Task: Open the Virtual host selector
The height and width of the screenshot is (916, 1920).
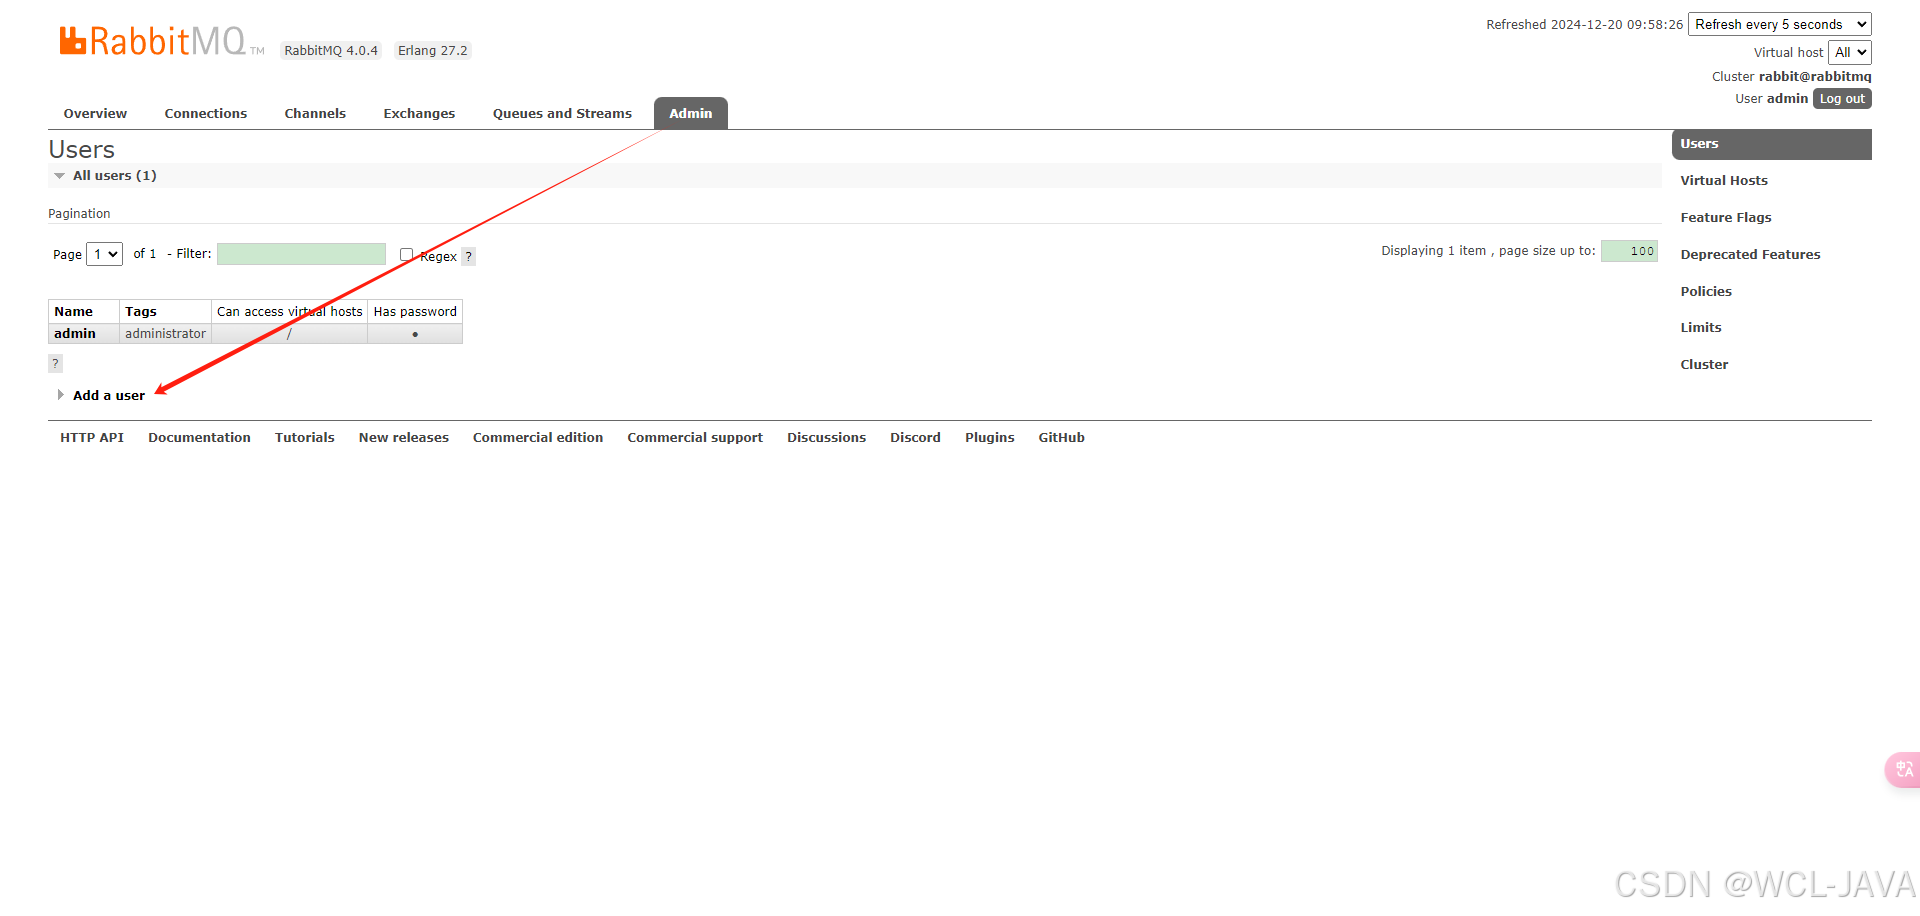Action: coord(1849,52)
